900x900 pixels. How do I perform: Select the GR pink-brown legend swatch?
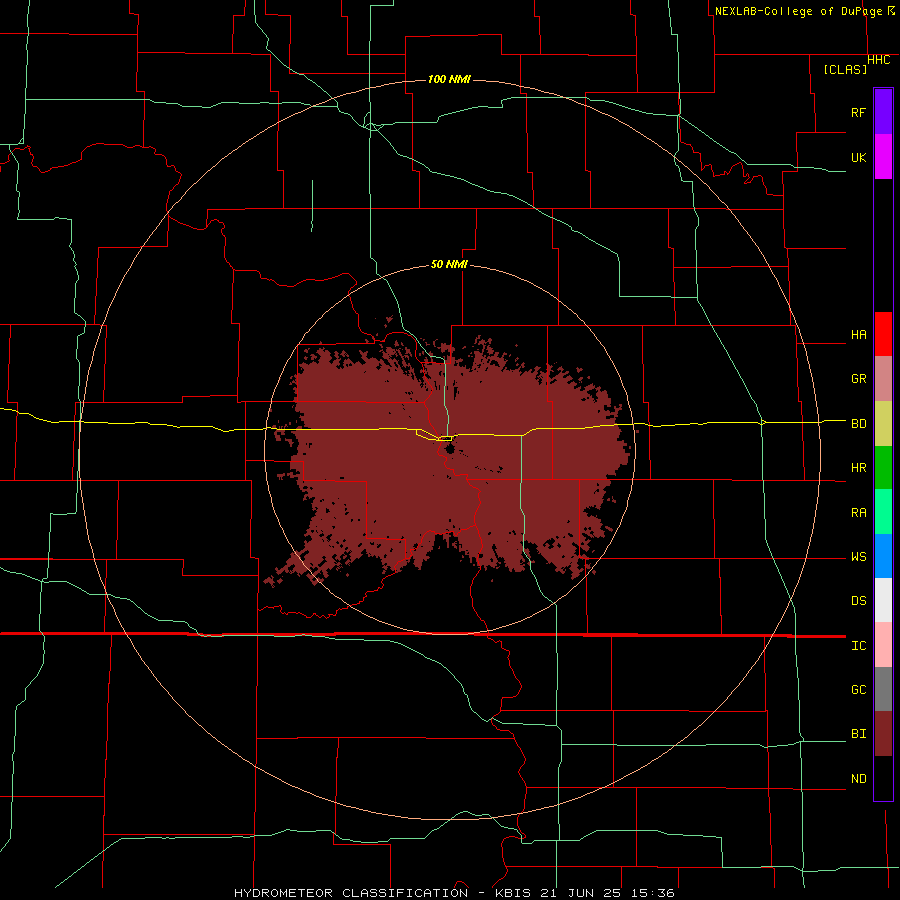883,379
